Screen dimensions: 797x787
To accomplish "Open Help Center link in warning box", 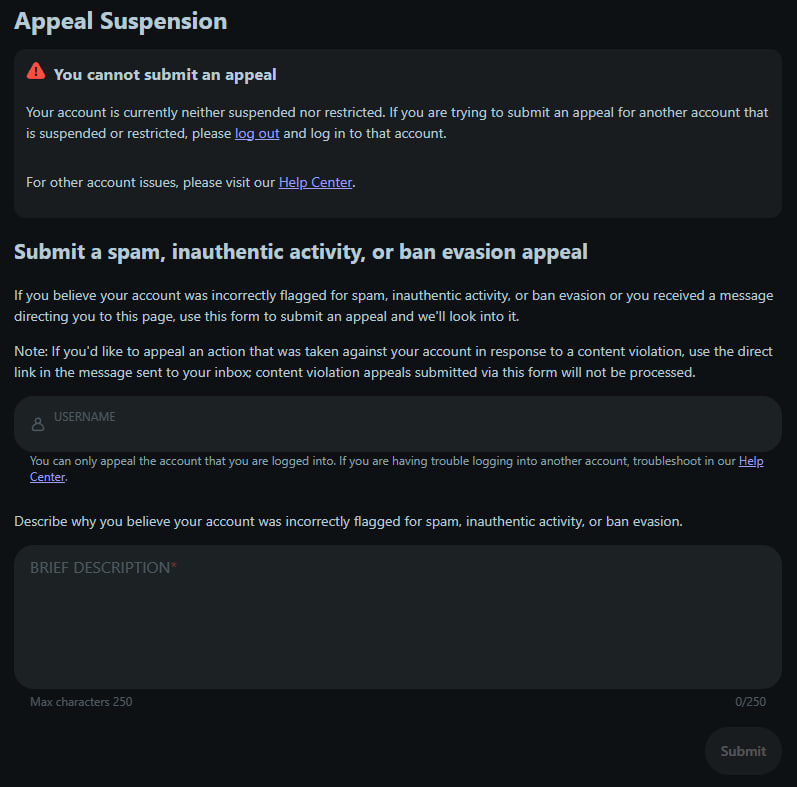I will (315, 183).
